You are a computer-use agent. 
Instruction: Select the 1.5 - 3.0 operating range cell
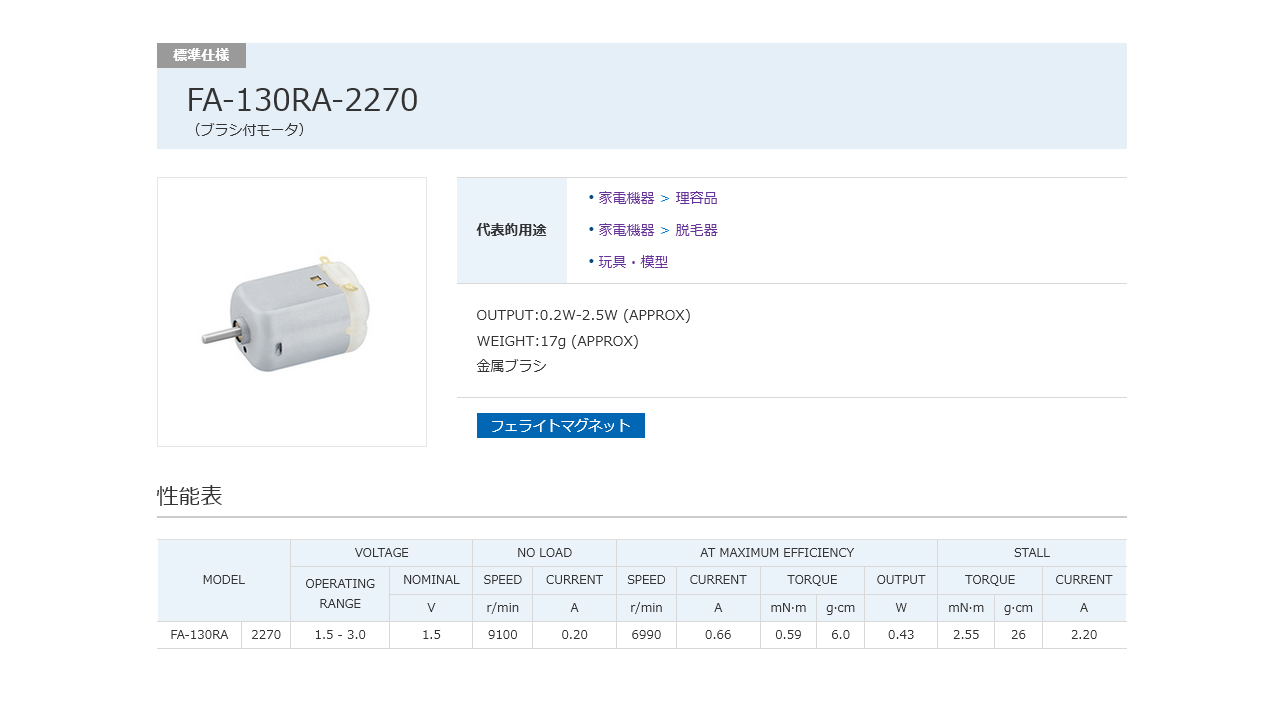(x=340, y=635)
